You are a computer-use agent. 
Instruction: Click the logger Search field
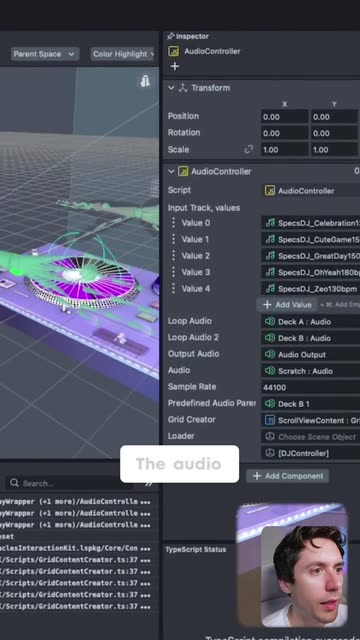[x=69, y=483]
